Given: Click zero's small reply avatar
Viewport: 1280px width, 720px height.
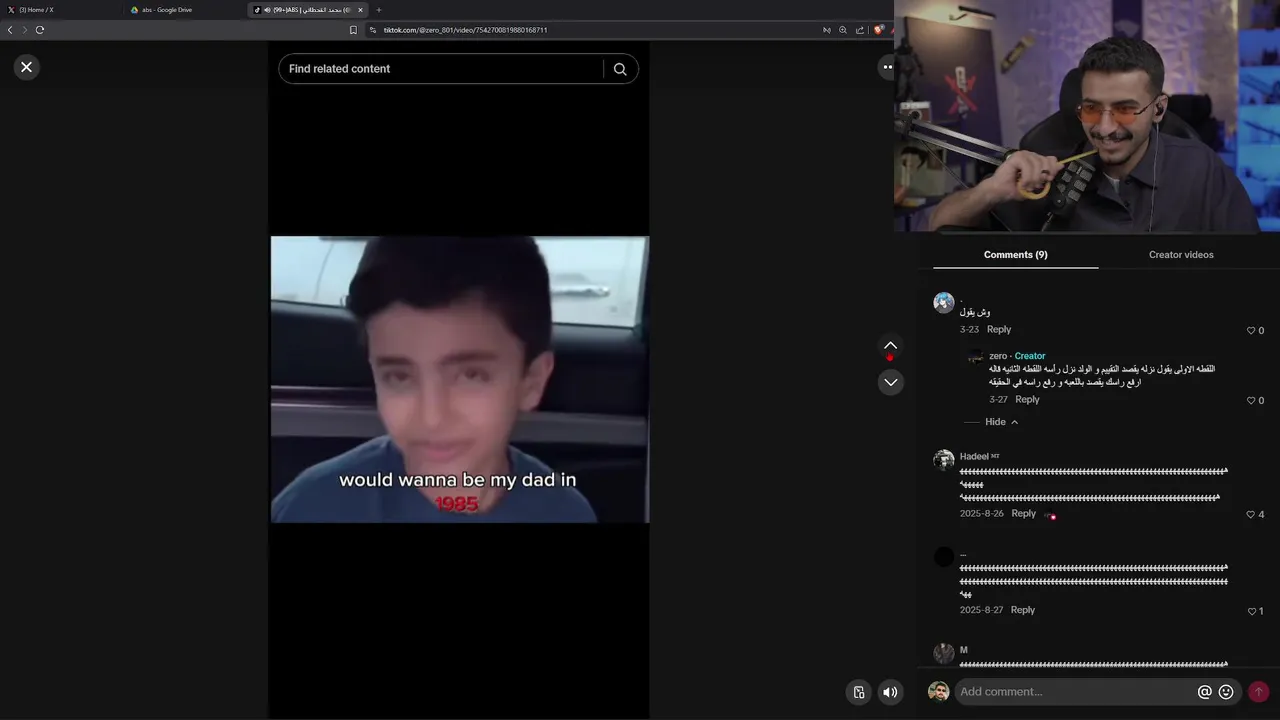Looking at the screenshot, I should [x=976, y=358].
